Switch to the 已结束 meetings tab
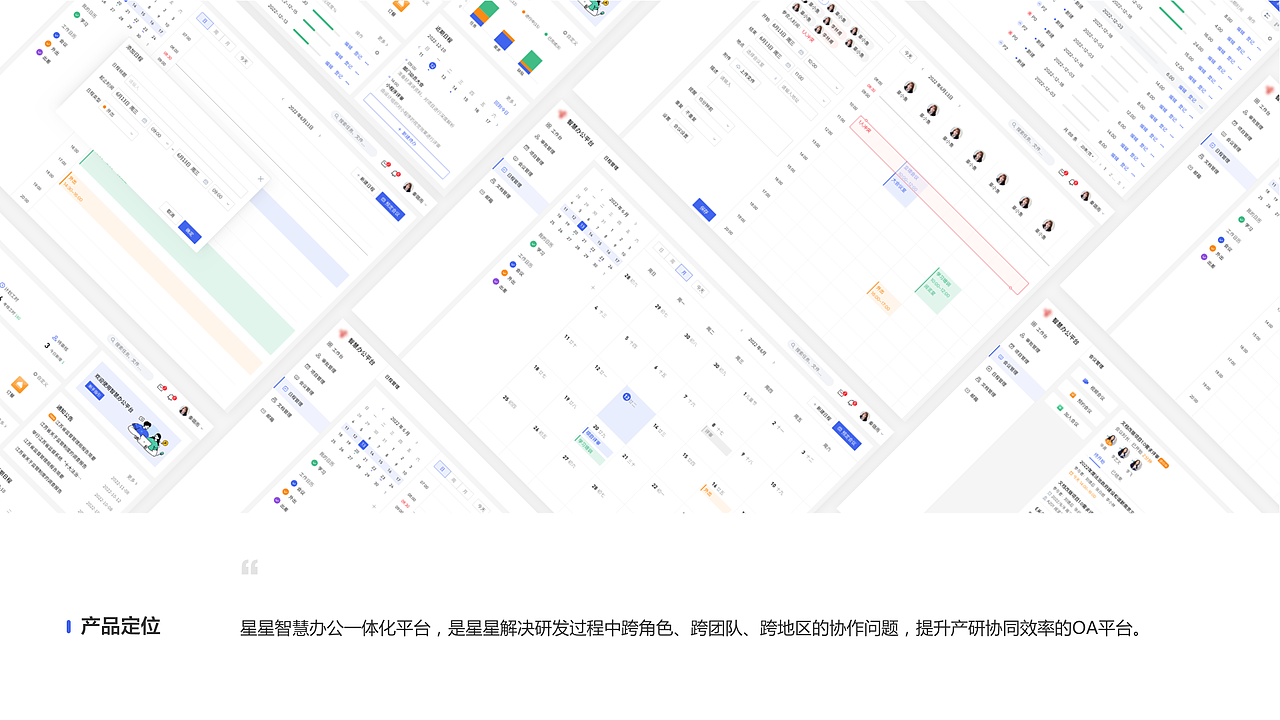1280x720 pixels. click(1116, 474)
